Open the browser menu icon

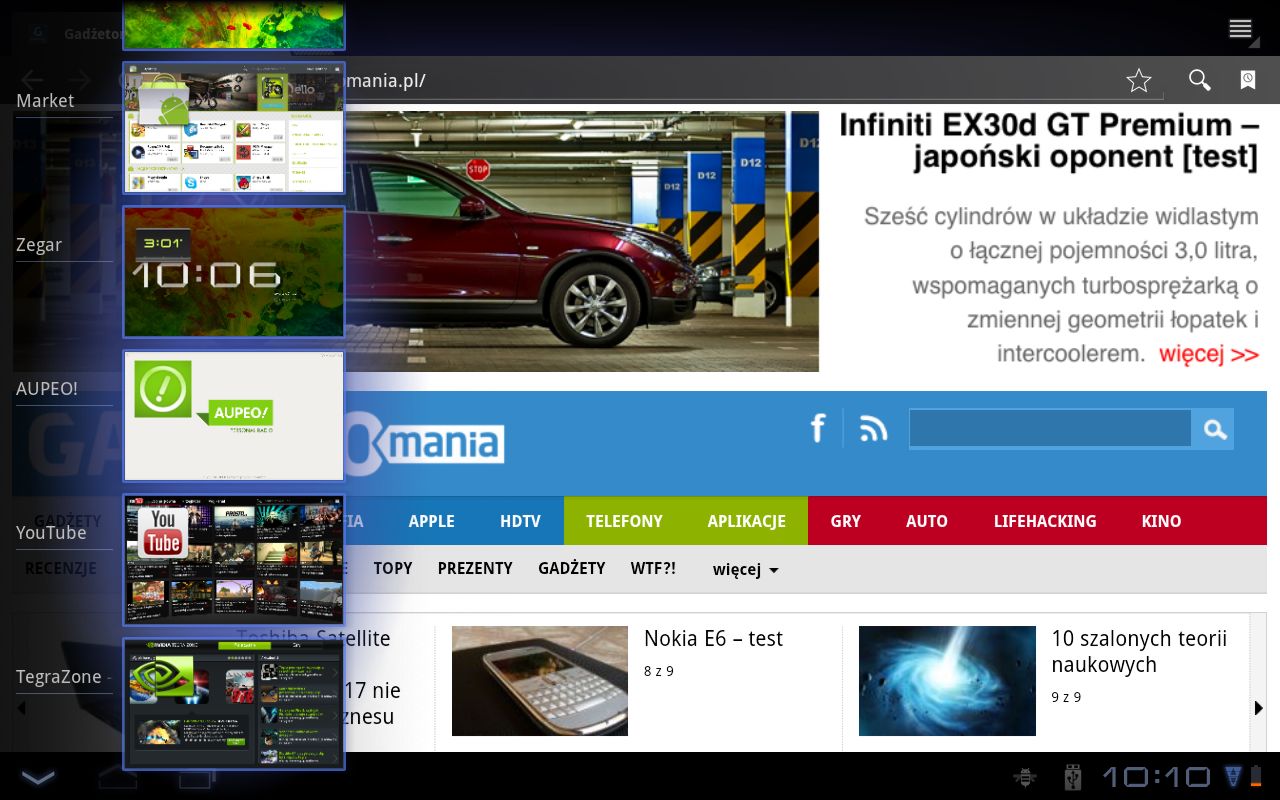tap(1241, 29)
